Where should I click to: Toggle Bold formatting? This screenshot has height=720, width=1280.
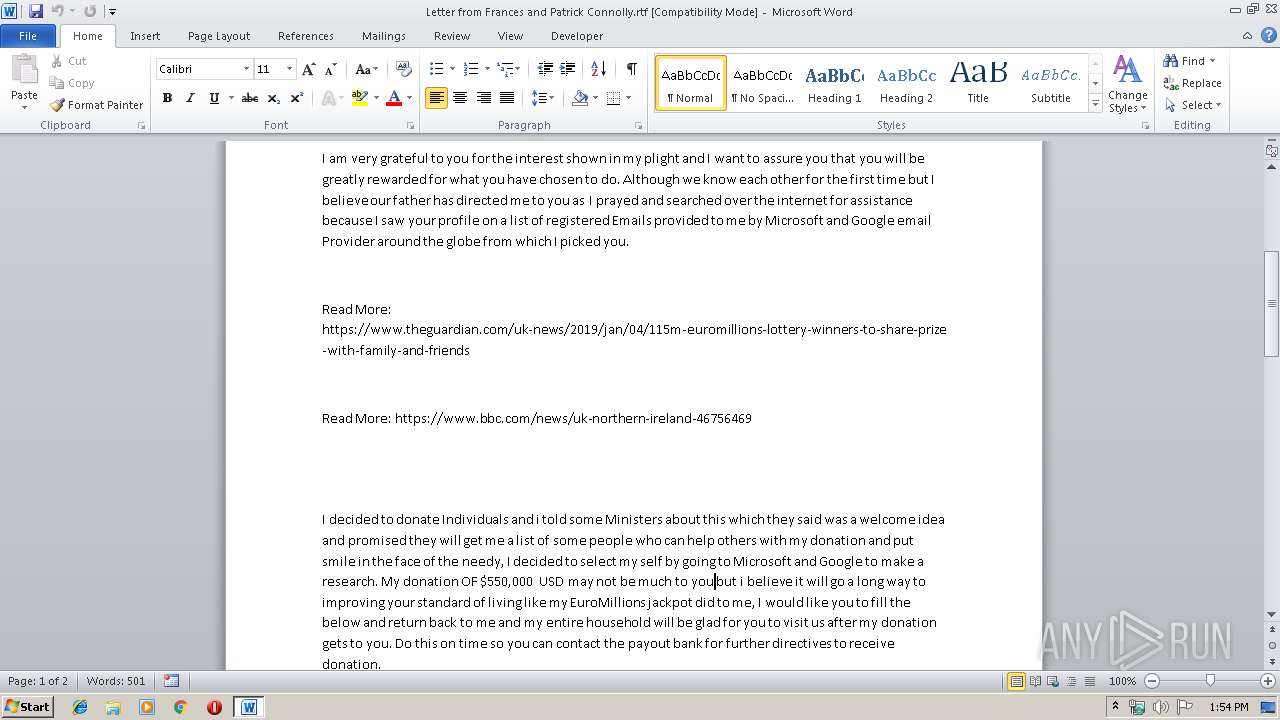pos(167,98)
